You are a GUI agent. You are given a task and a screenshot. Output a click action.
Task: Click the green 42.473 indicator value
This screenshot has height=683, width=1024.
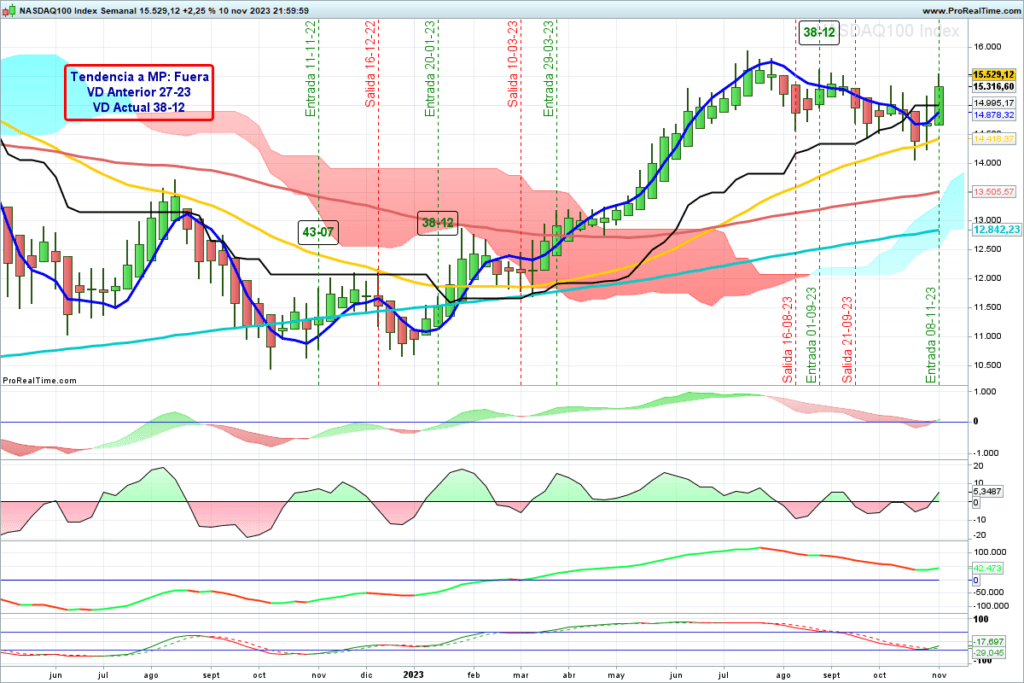click(987, 568)
